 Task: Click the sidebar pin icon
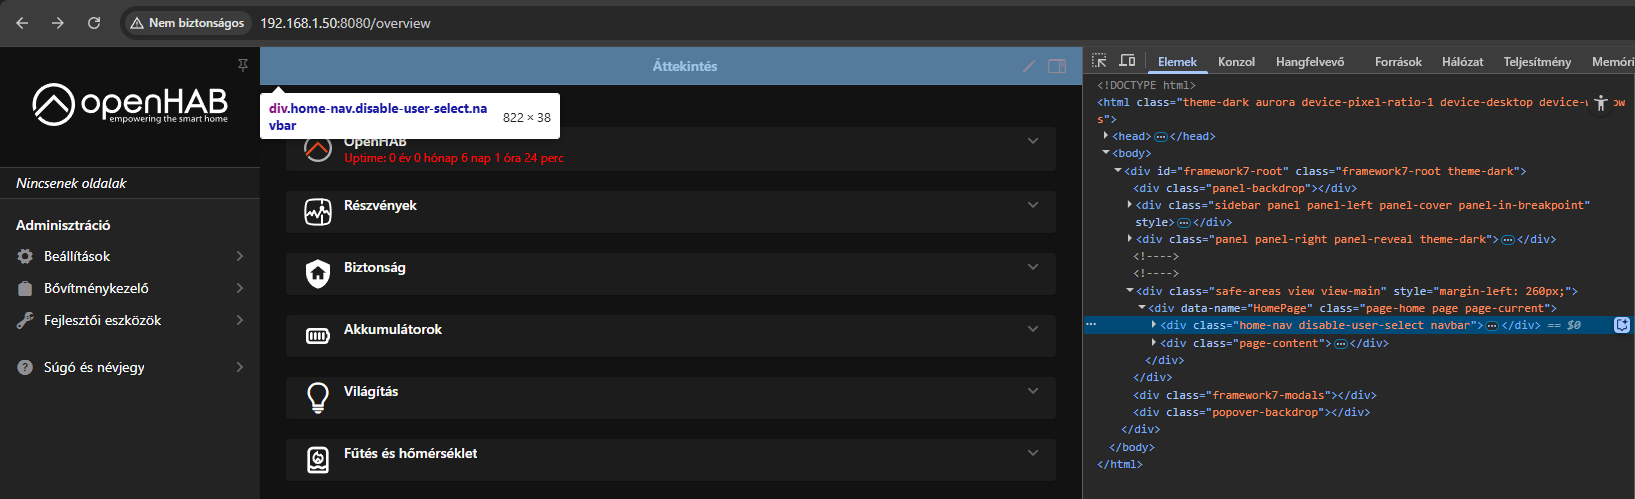(242, 65)
